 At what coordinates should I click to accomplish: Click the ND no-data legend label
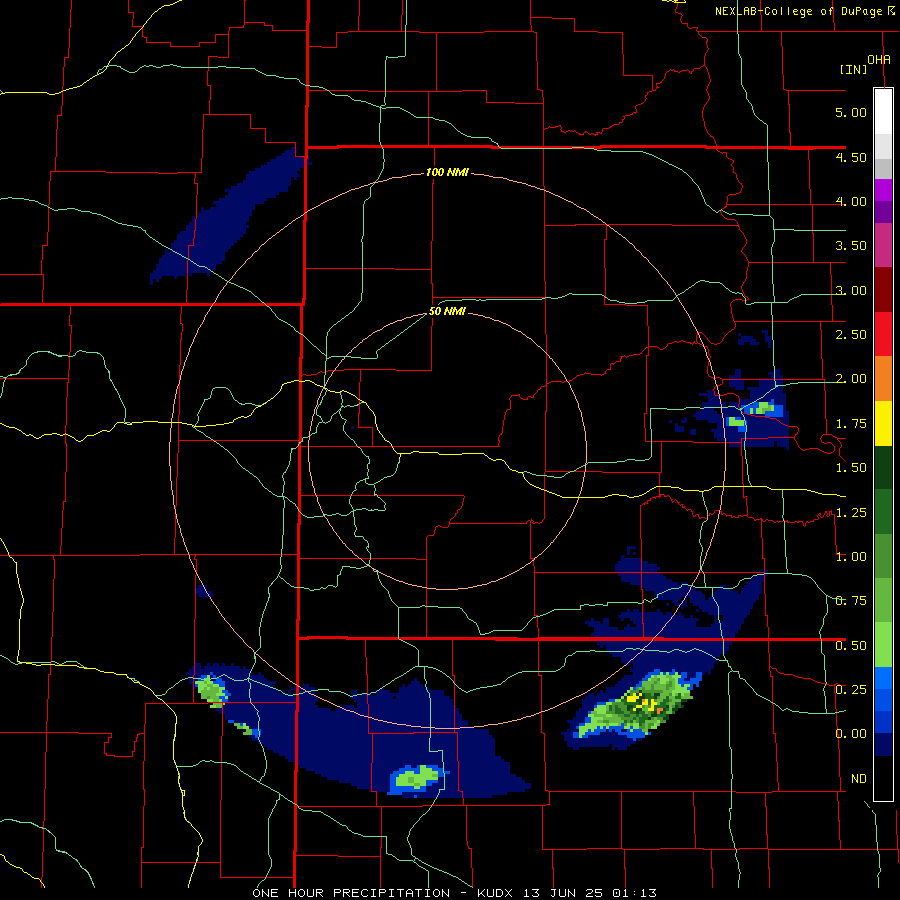click(859, 779)
